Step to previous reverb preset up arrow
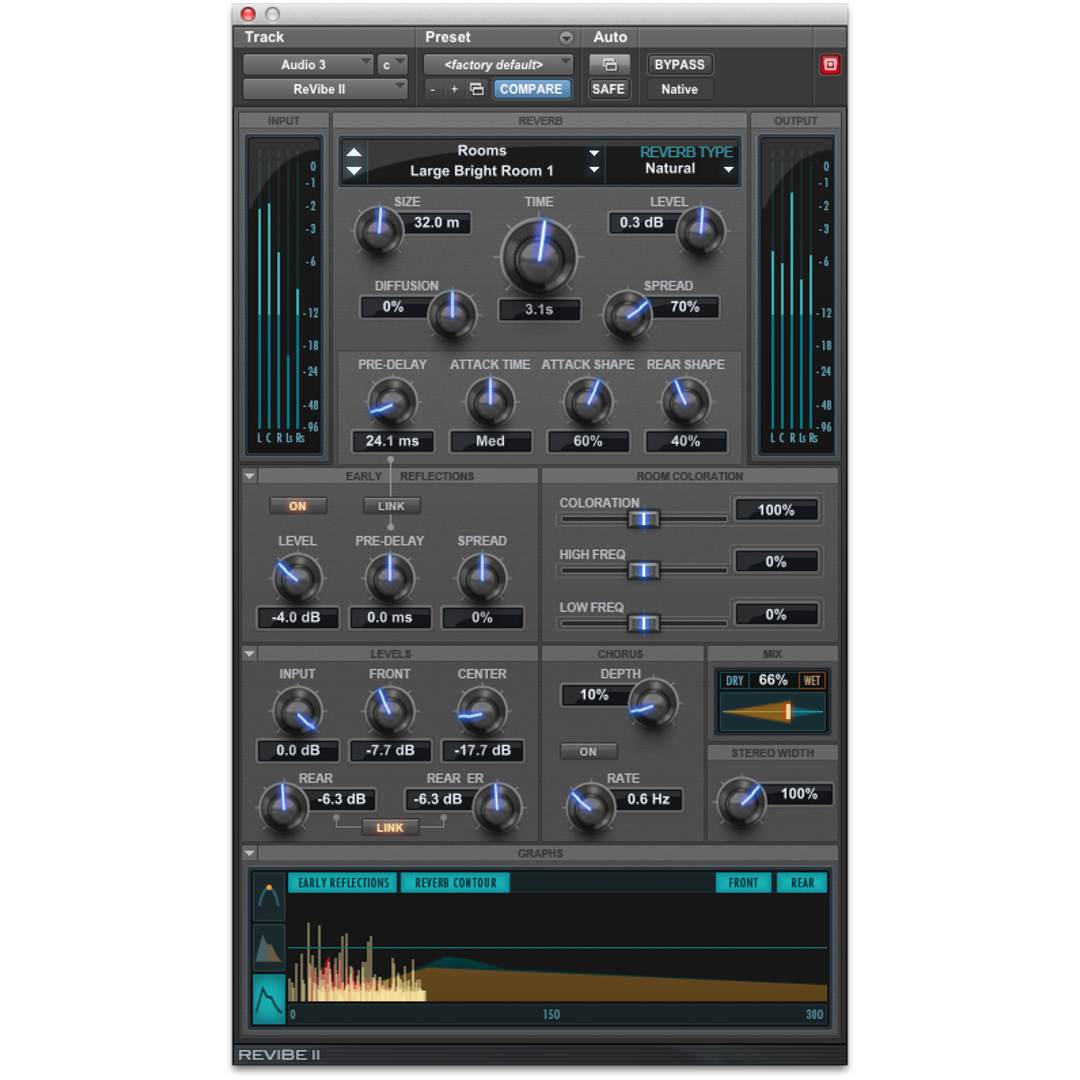1080x1080 pixels. (353, 152)
